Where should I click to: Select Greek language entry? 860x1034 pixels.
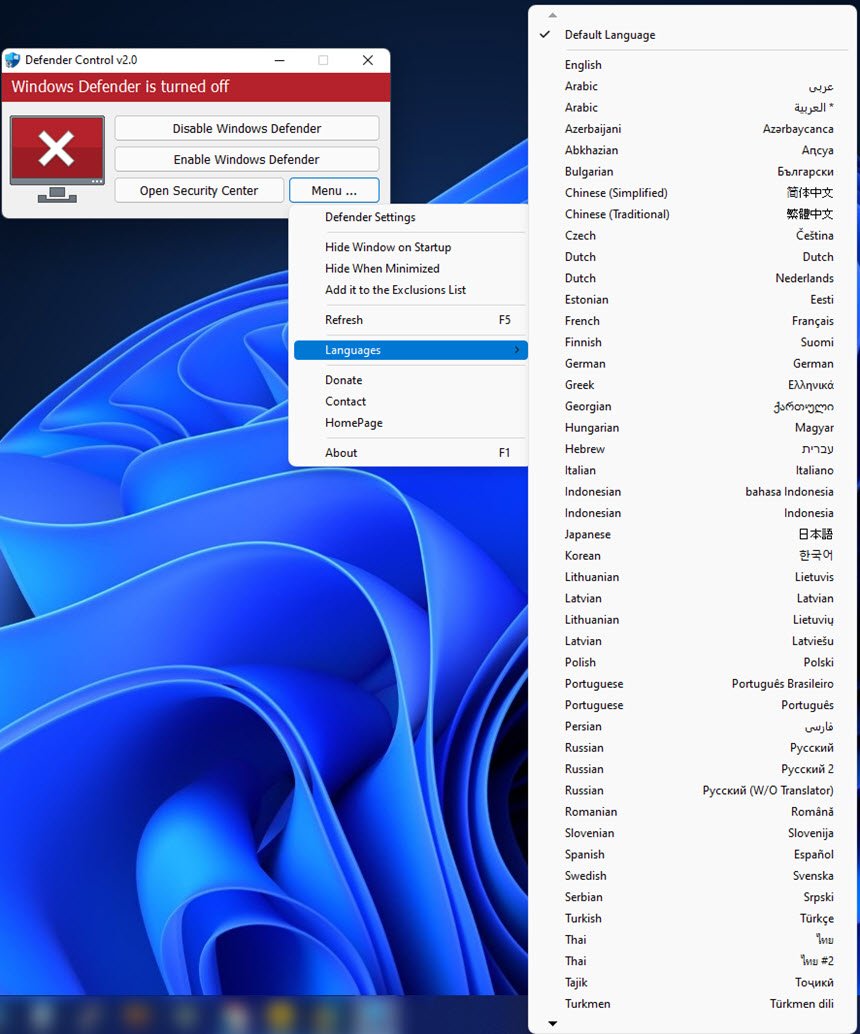click(692, 385)
